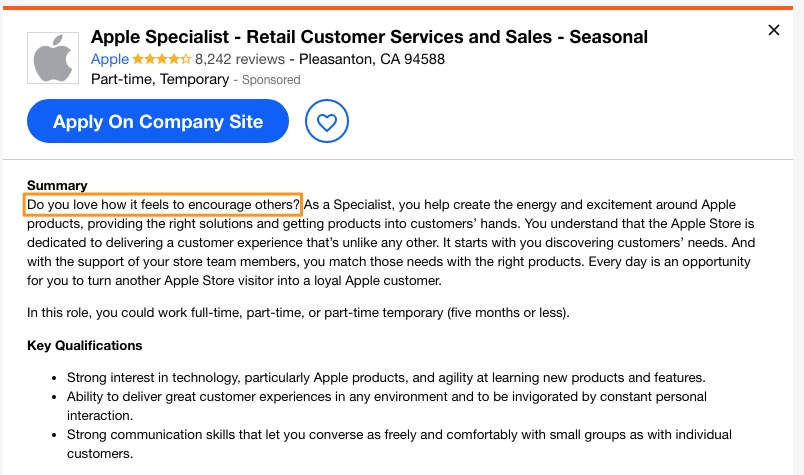
Task: Click the Key Qualifications heading
Action: coord(85,345)
